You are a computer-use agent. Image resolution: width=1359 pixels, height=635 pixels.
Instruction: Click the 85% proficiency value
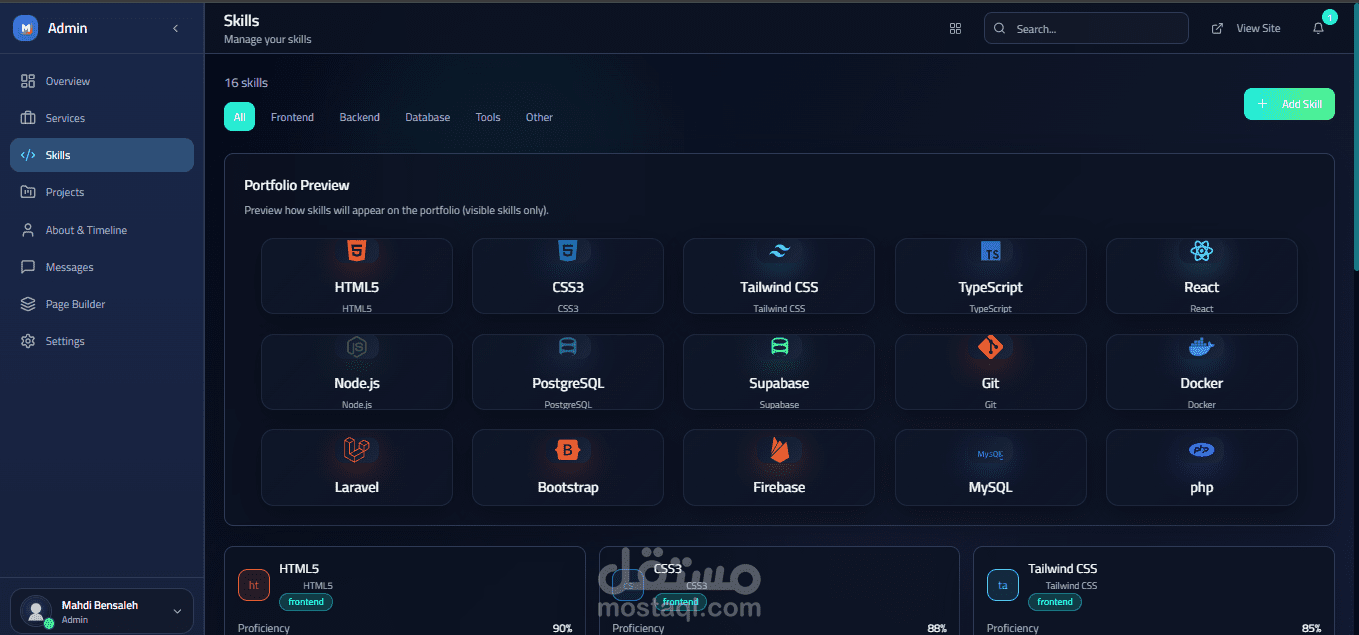pos(1311,628)
